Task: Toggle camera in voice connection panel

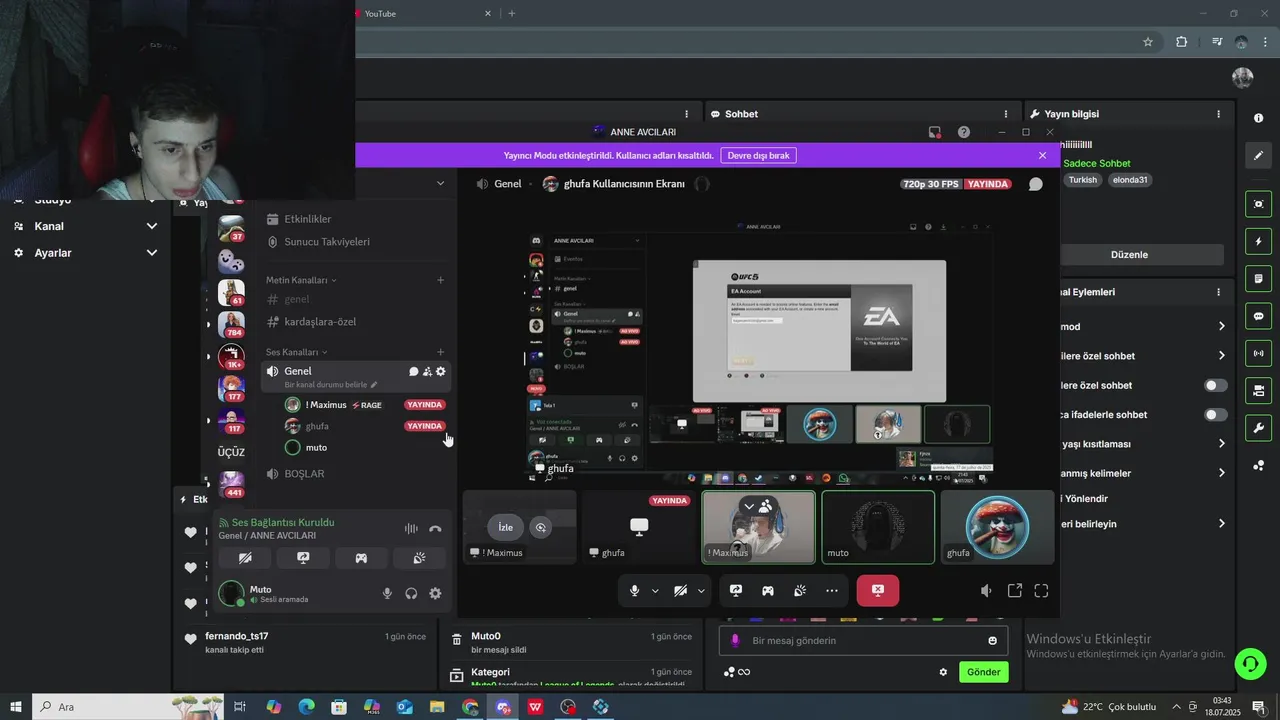Action: 245,558
